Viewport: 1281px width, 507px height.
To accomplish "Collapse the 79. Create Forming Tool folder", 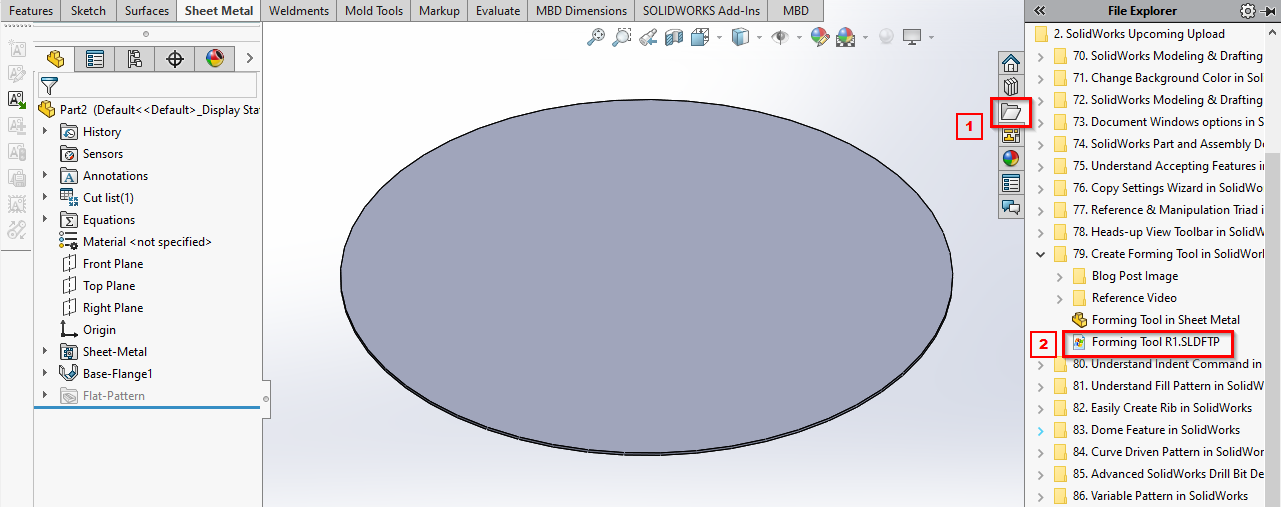I will tap(1040, 254).
